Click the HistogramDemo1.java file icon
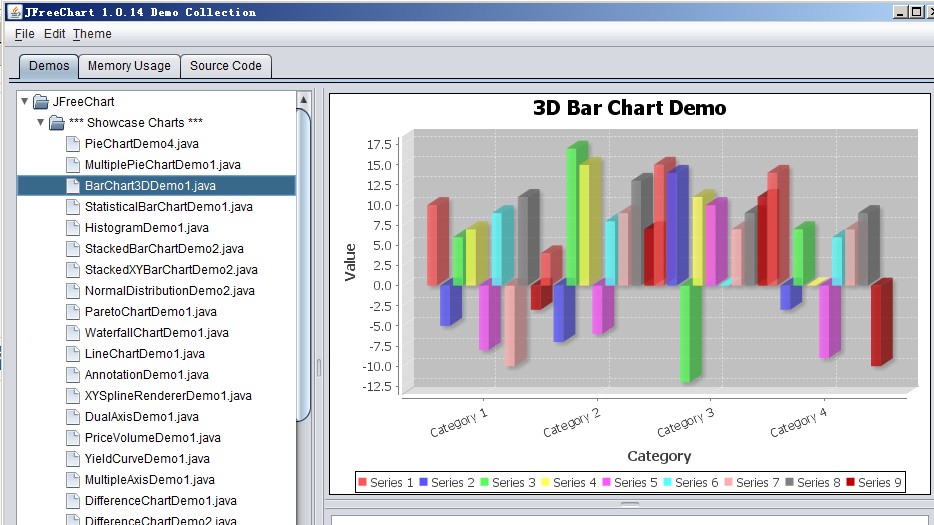 tap(73, 228)
